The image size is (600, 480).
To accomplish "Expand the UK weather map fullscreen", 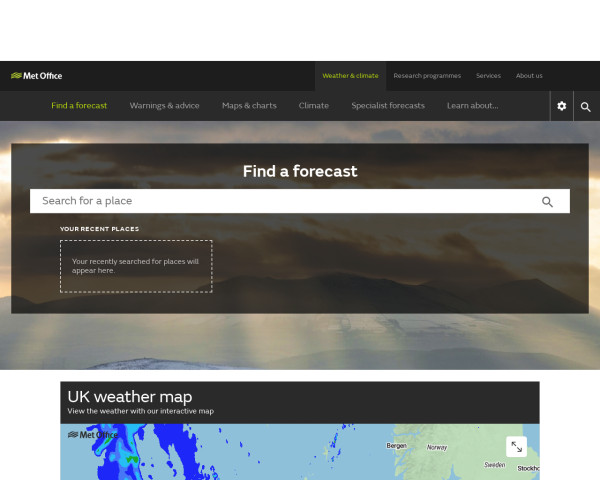I will click(x=517, y=447).
